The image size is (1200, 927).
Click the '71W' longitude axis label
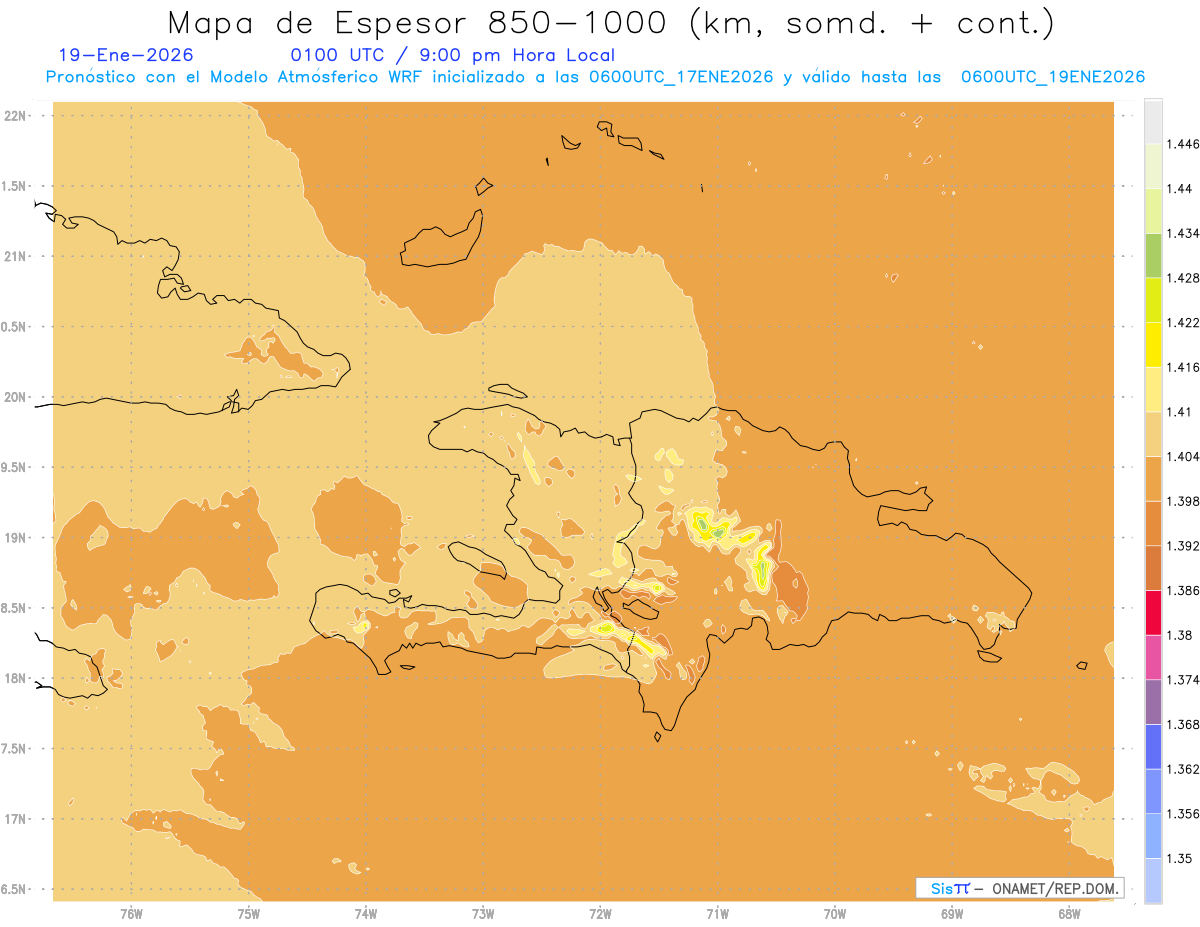point(717,913)
